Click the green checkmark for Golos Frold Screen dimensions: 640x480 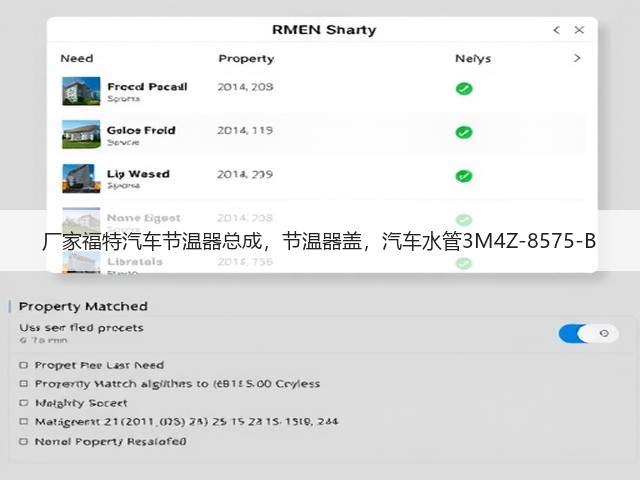[x=464, y=132]
